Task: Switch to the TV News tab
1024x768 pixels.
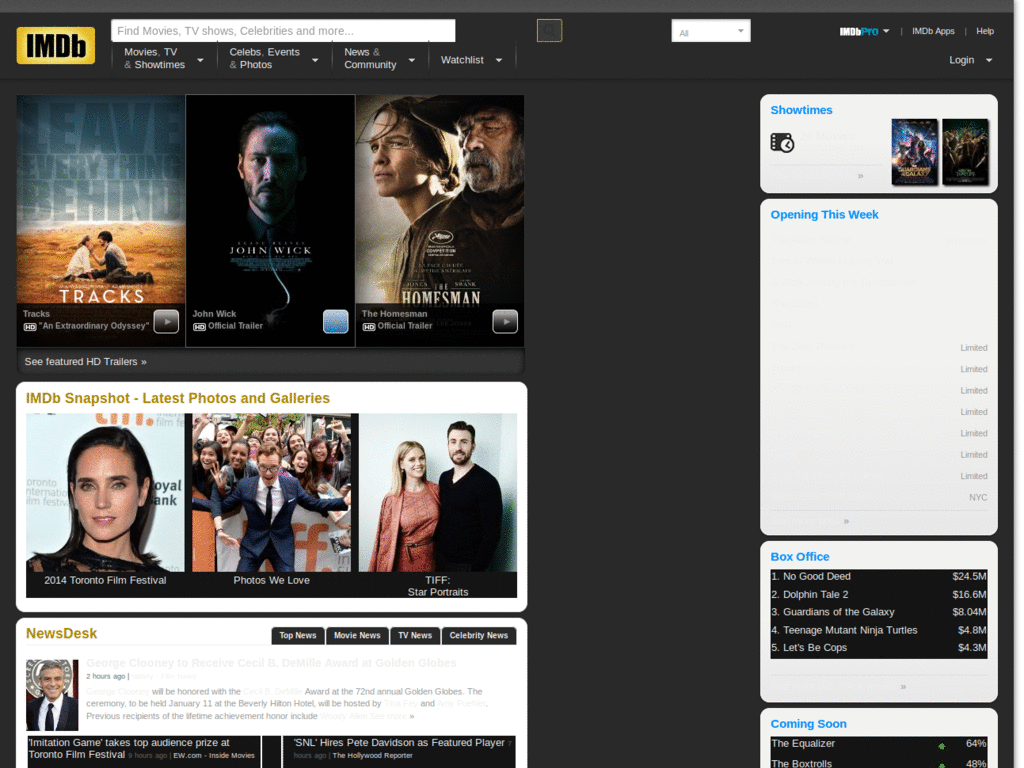Action: [x=415, y=635]
